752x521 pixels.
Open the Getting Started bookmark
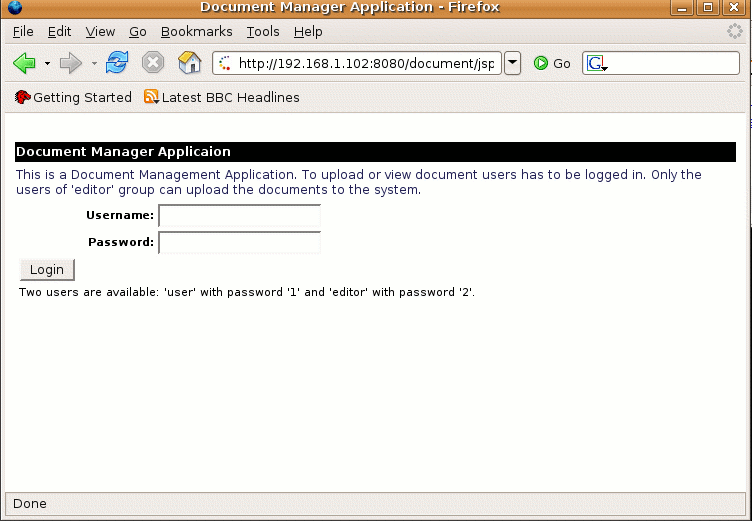73,97
